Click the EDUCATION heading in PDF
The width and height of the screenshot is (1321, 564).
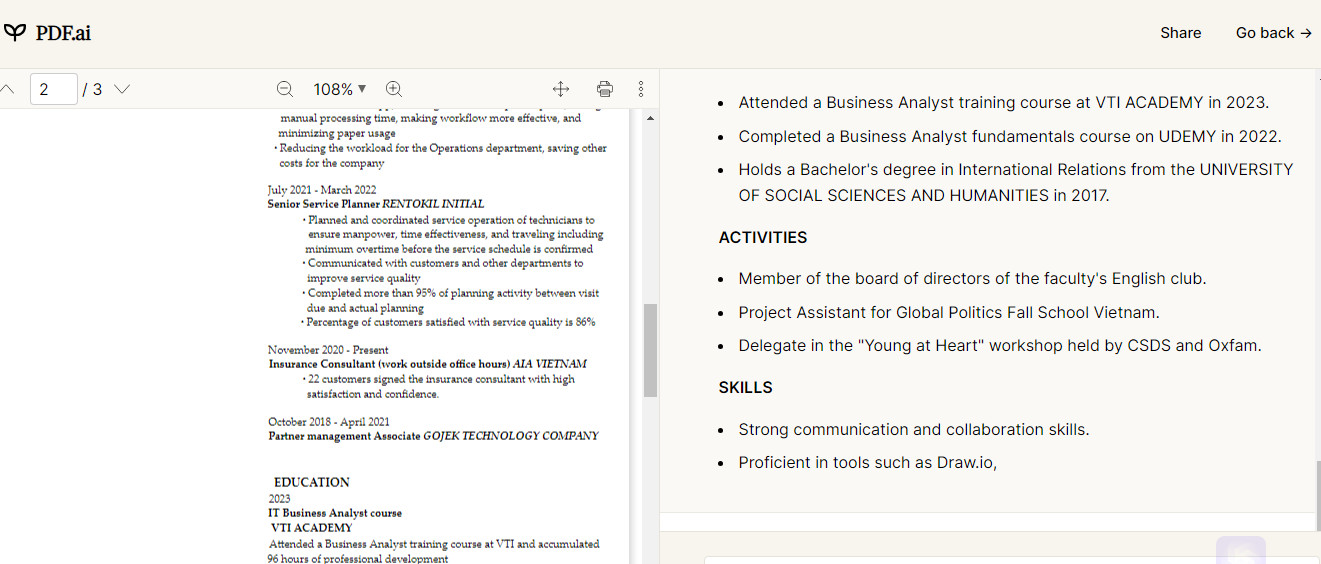312,482
